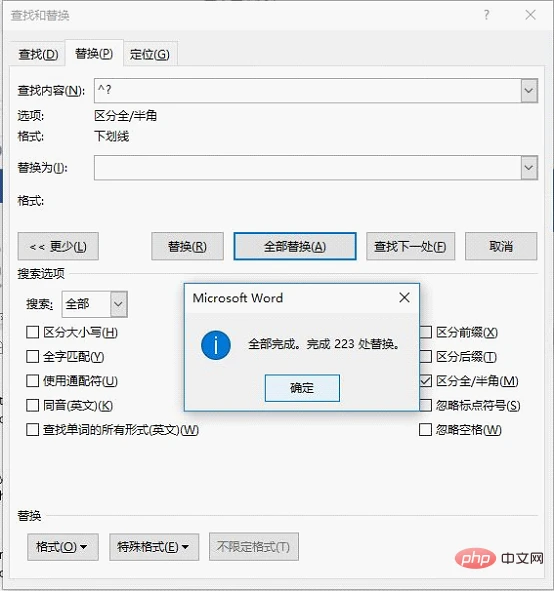Check 同音(英文)(K) option

[32, 406]
